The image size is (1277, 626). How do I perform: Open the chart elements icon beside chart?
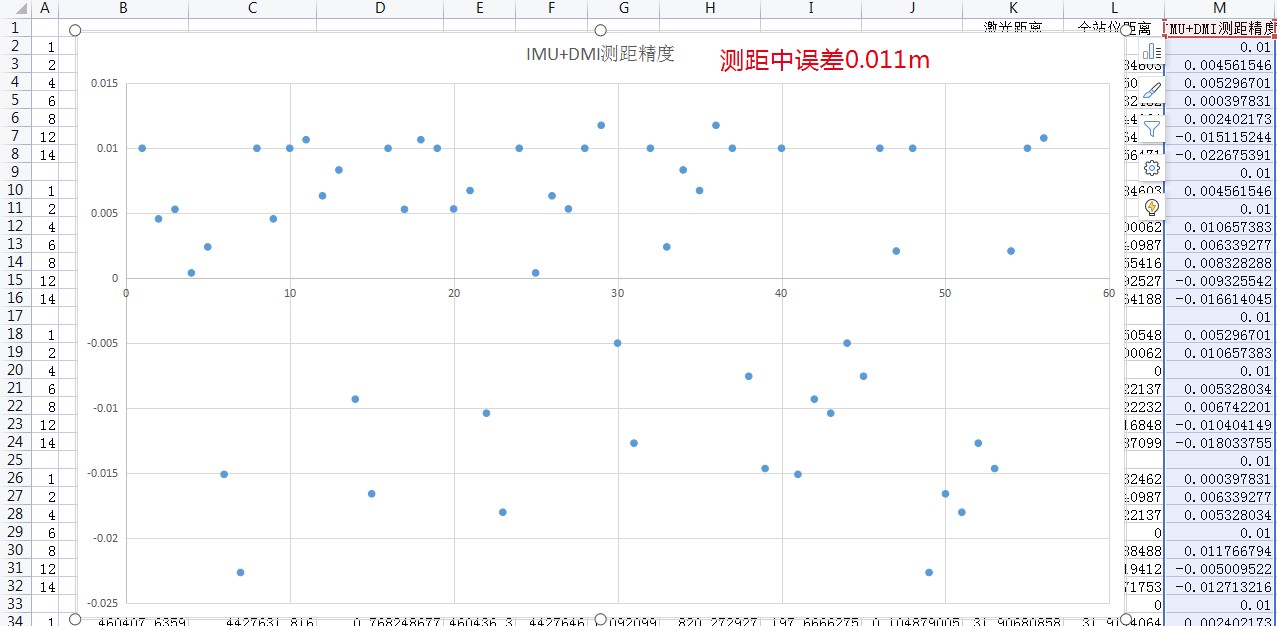point(1151,51)
